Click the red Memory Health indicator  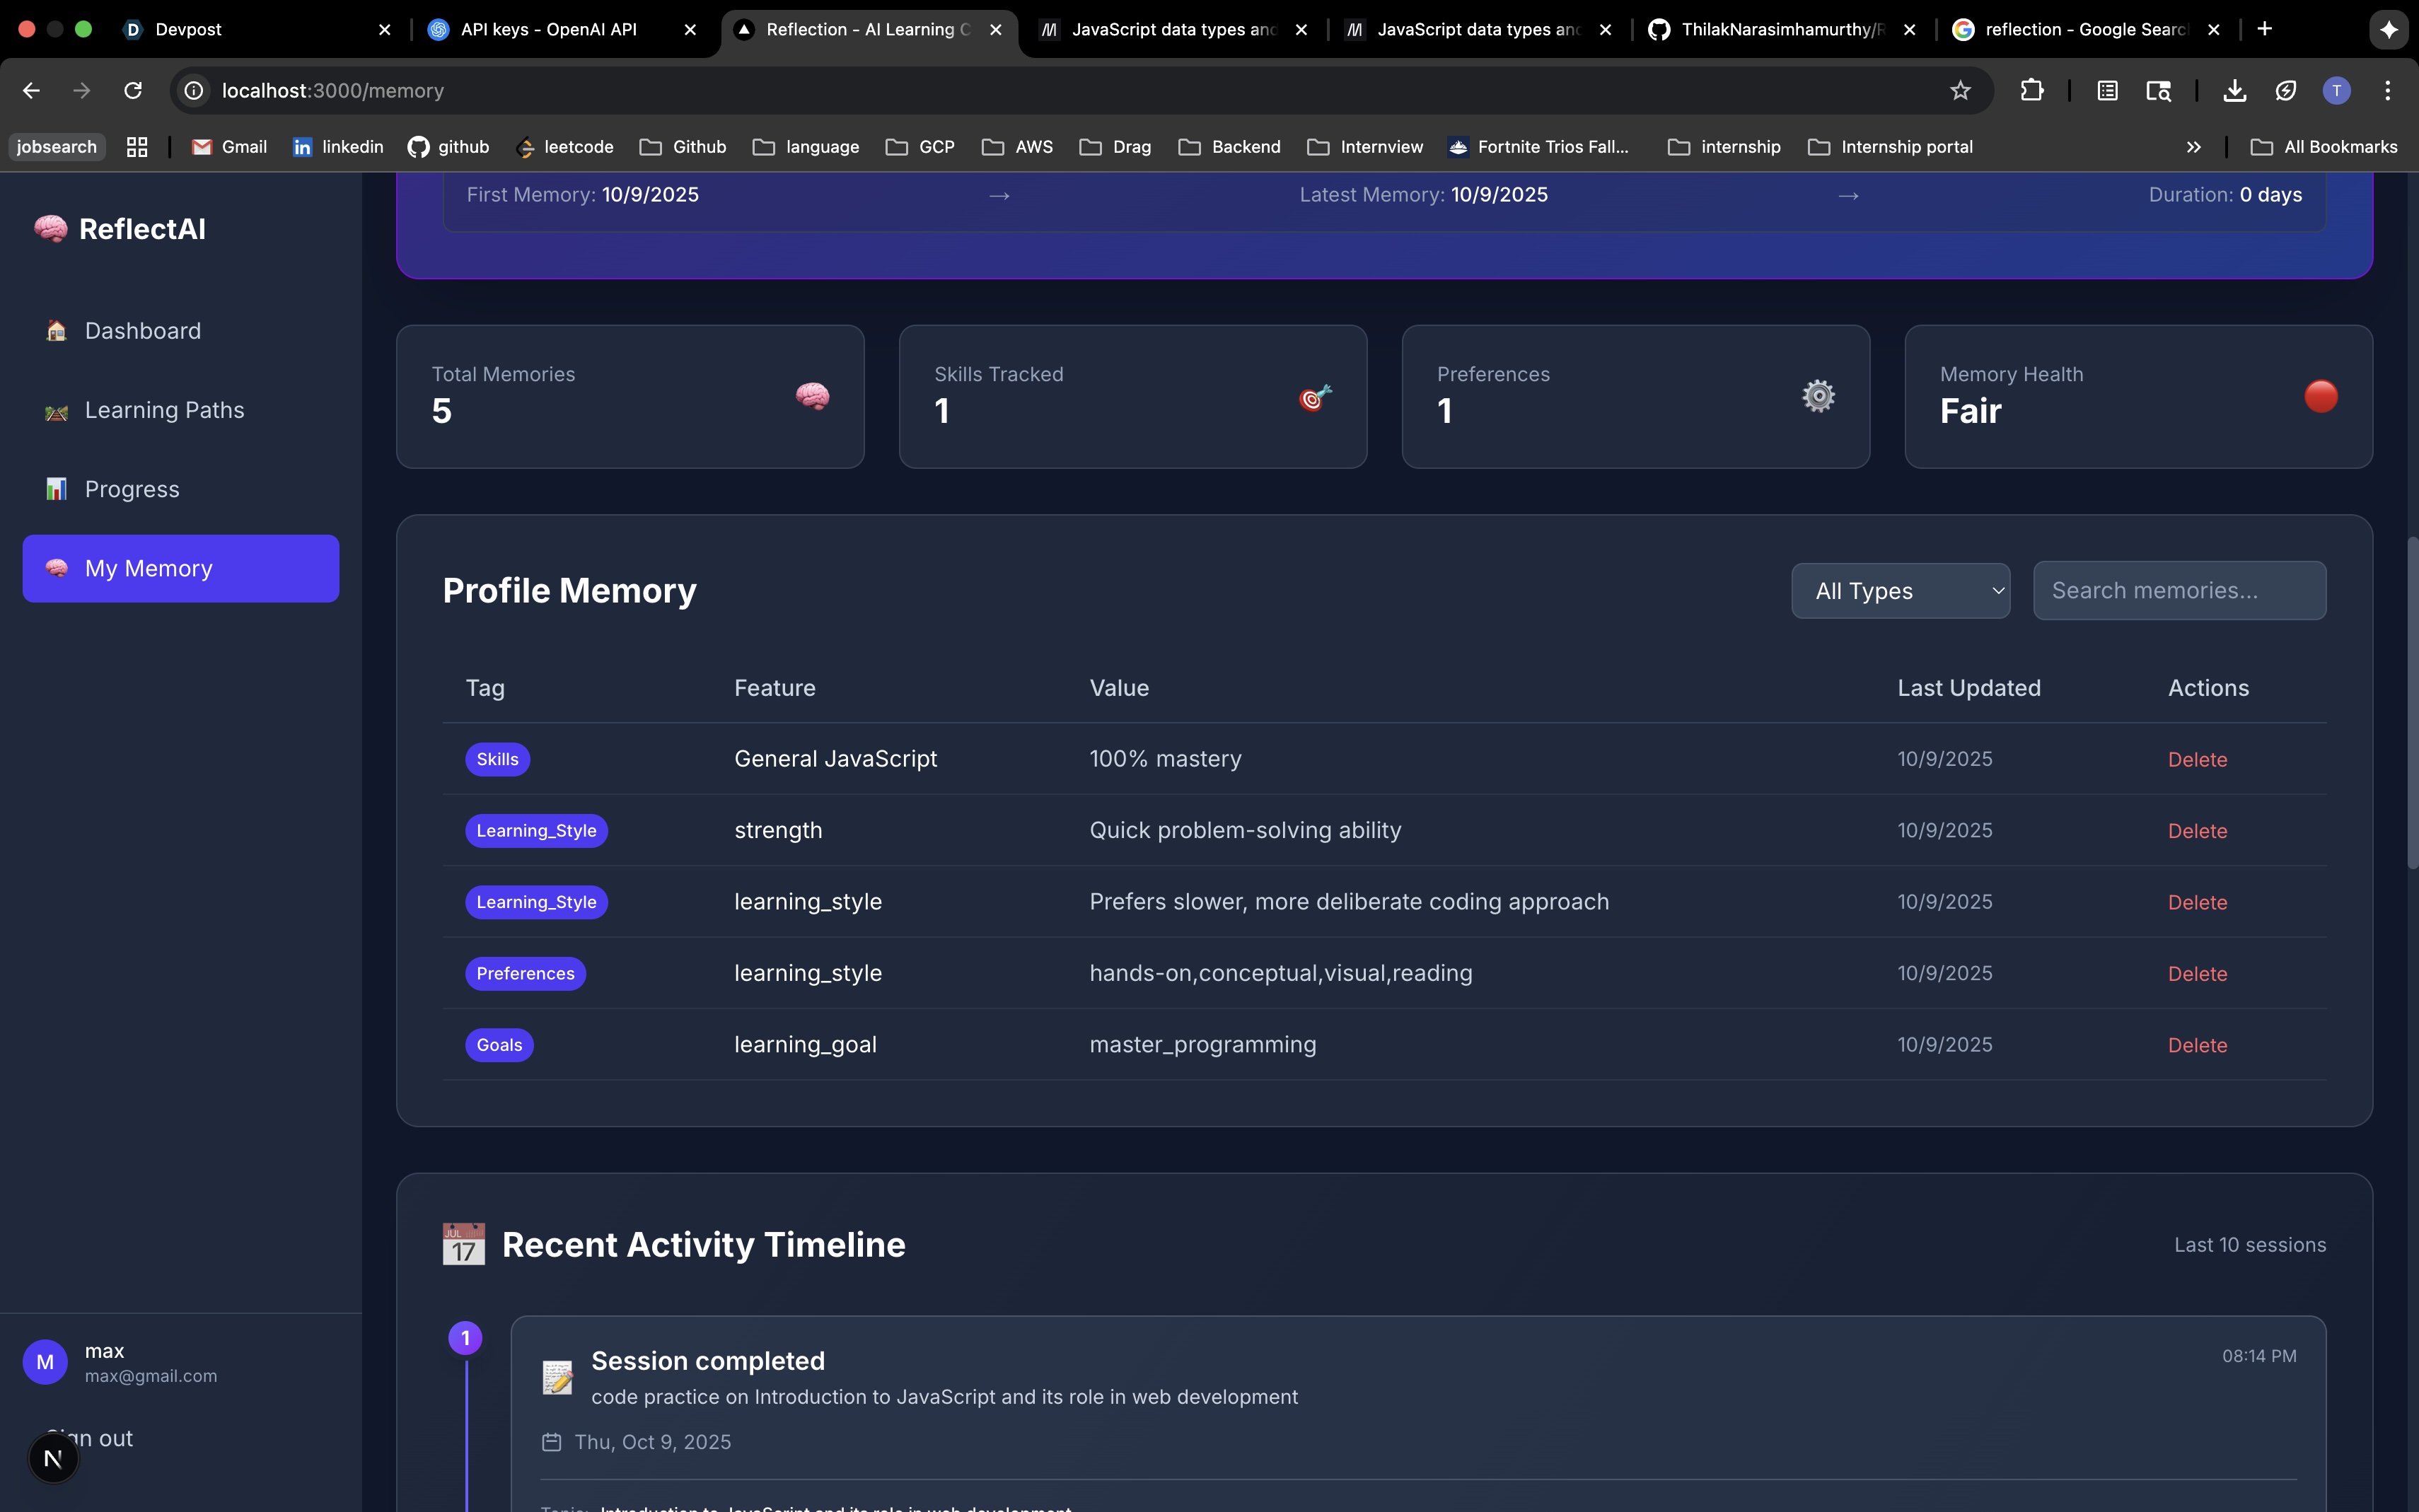[x=2320, y=397]
